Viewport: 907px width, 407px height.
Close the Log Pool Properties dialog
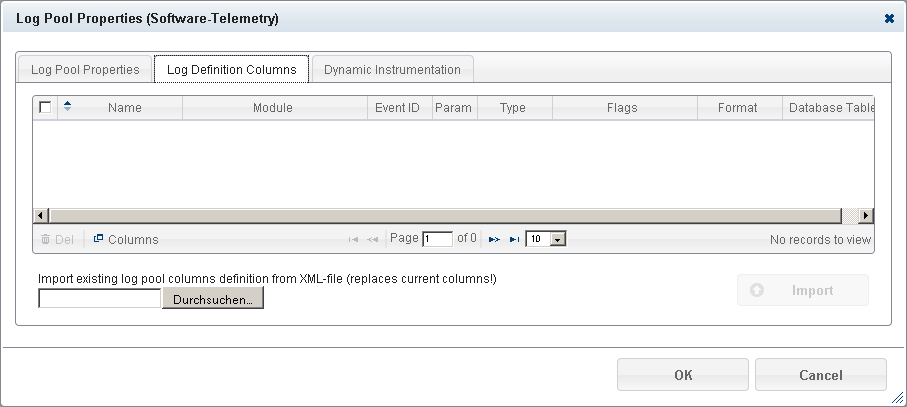(x=889, y=18)
